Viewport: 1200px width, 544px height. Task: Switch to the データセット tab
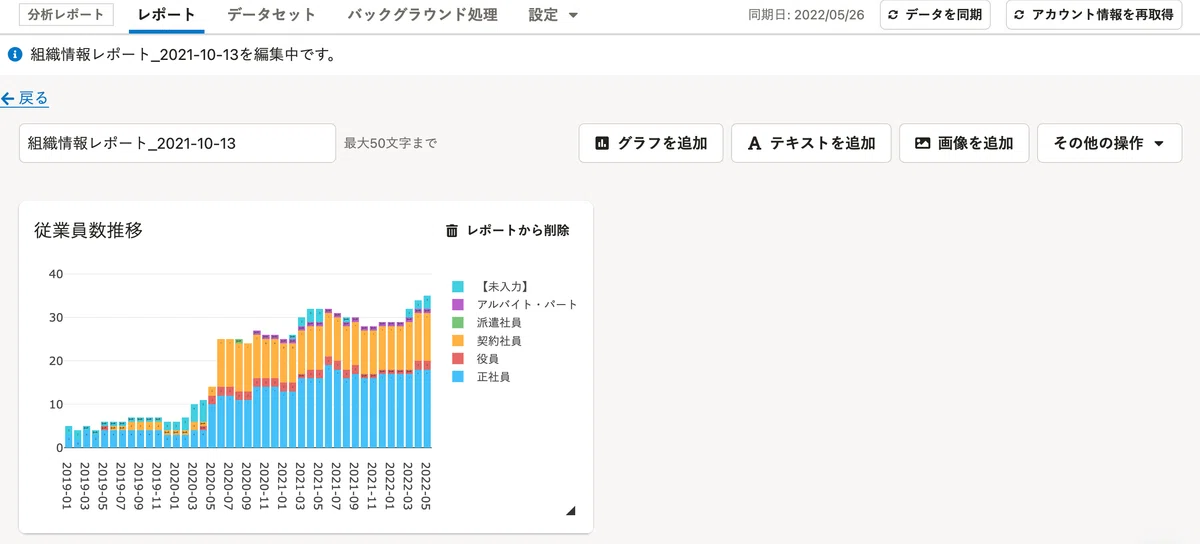point(271,15)
